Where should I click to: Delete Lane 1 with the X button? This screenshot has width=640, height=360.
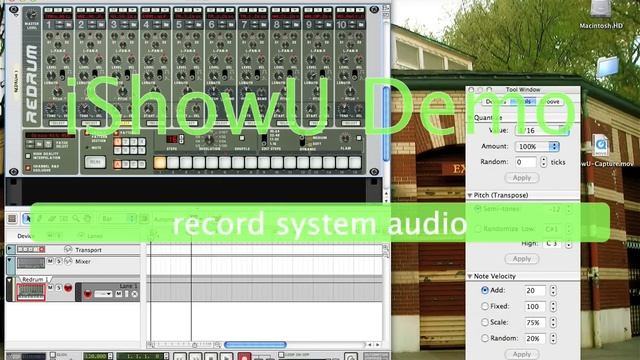tap(134, 294)
